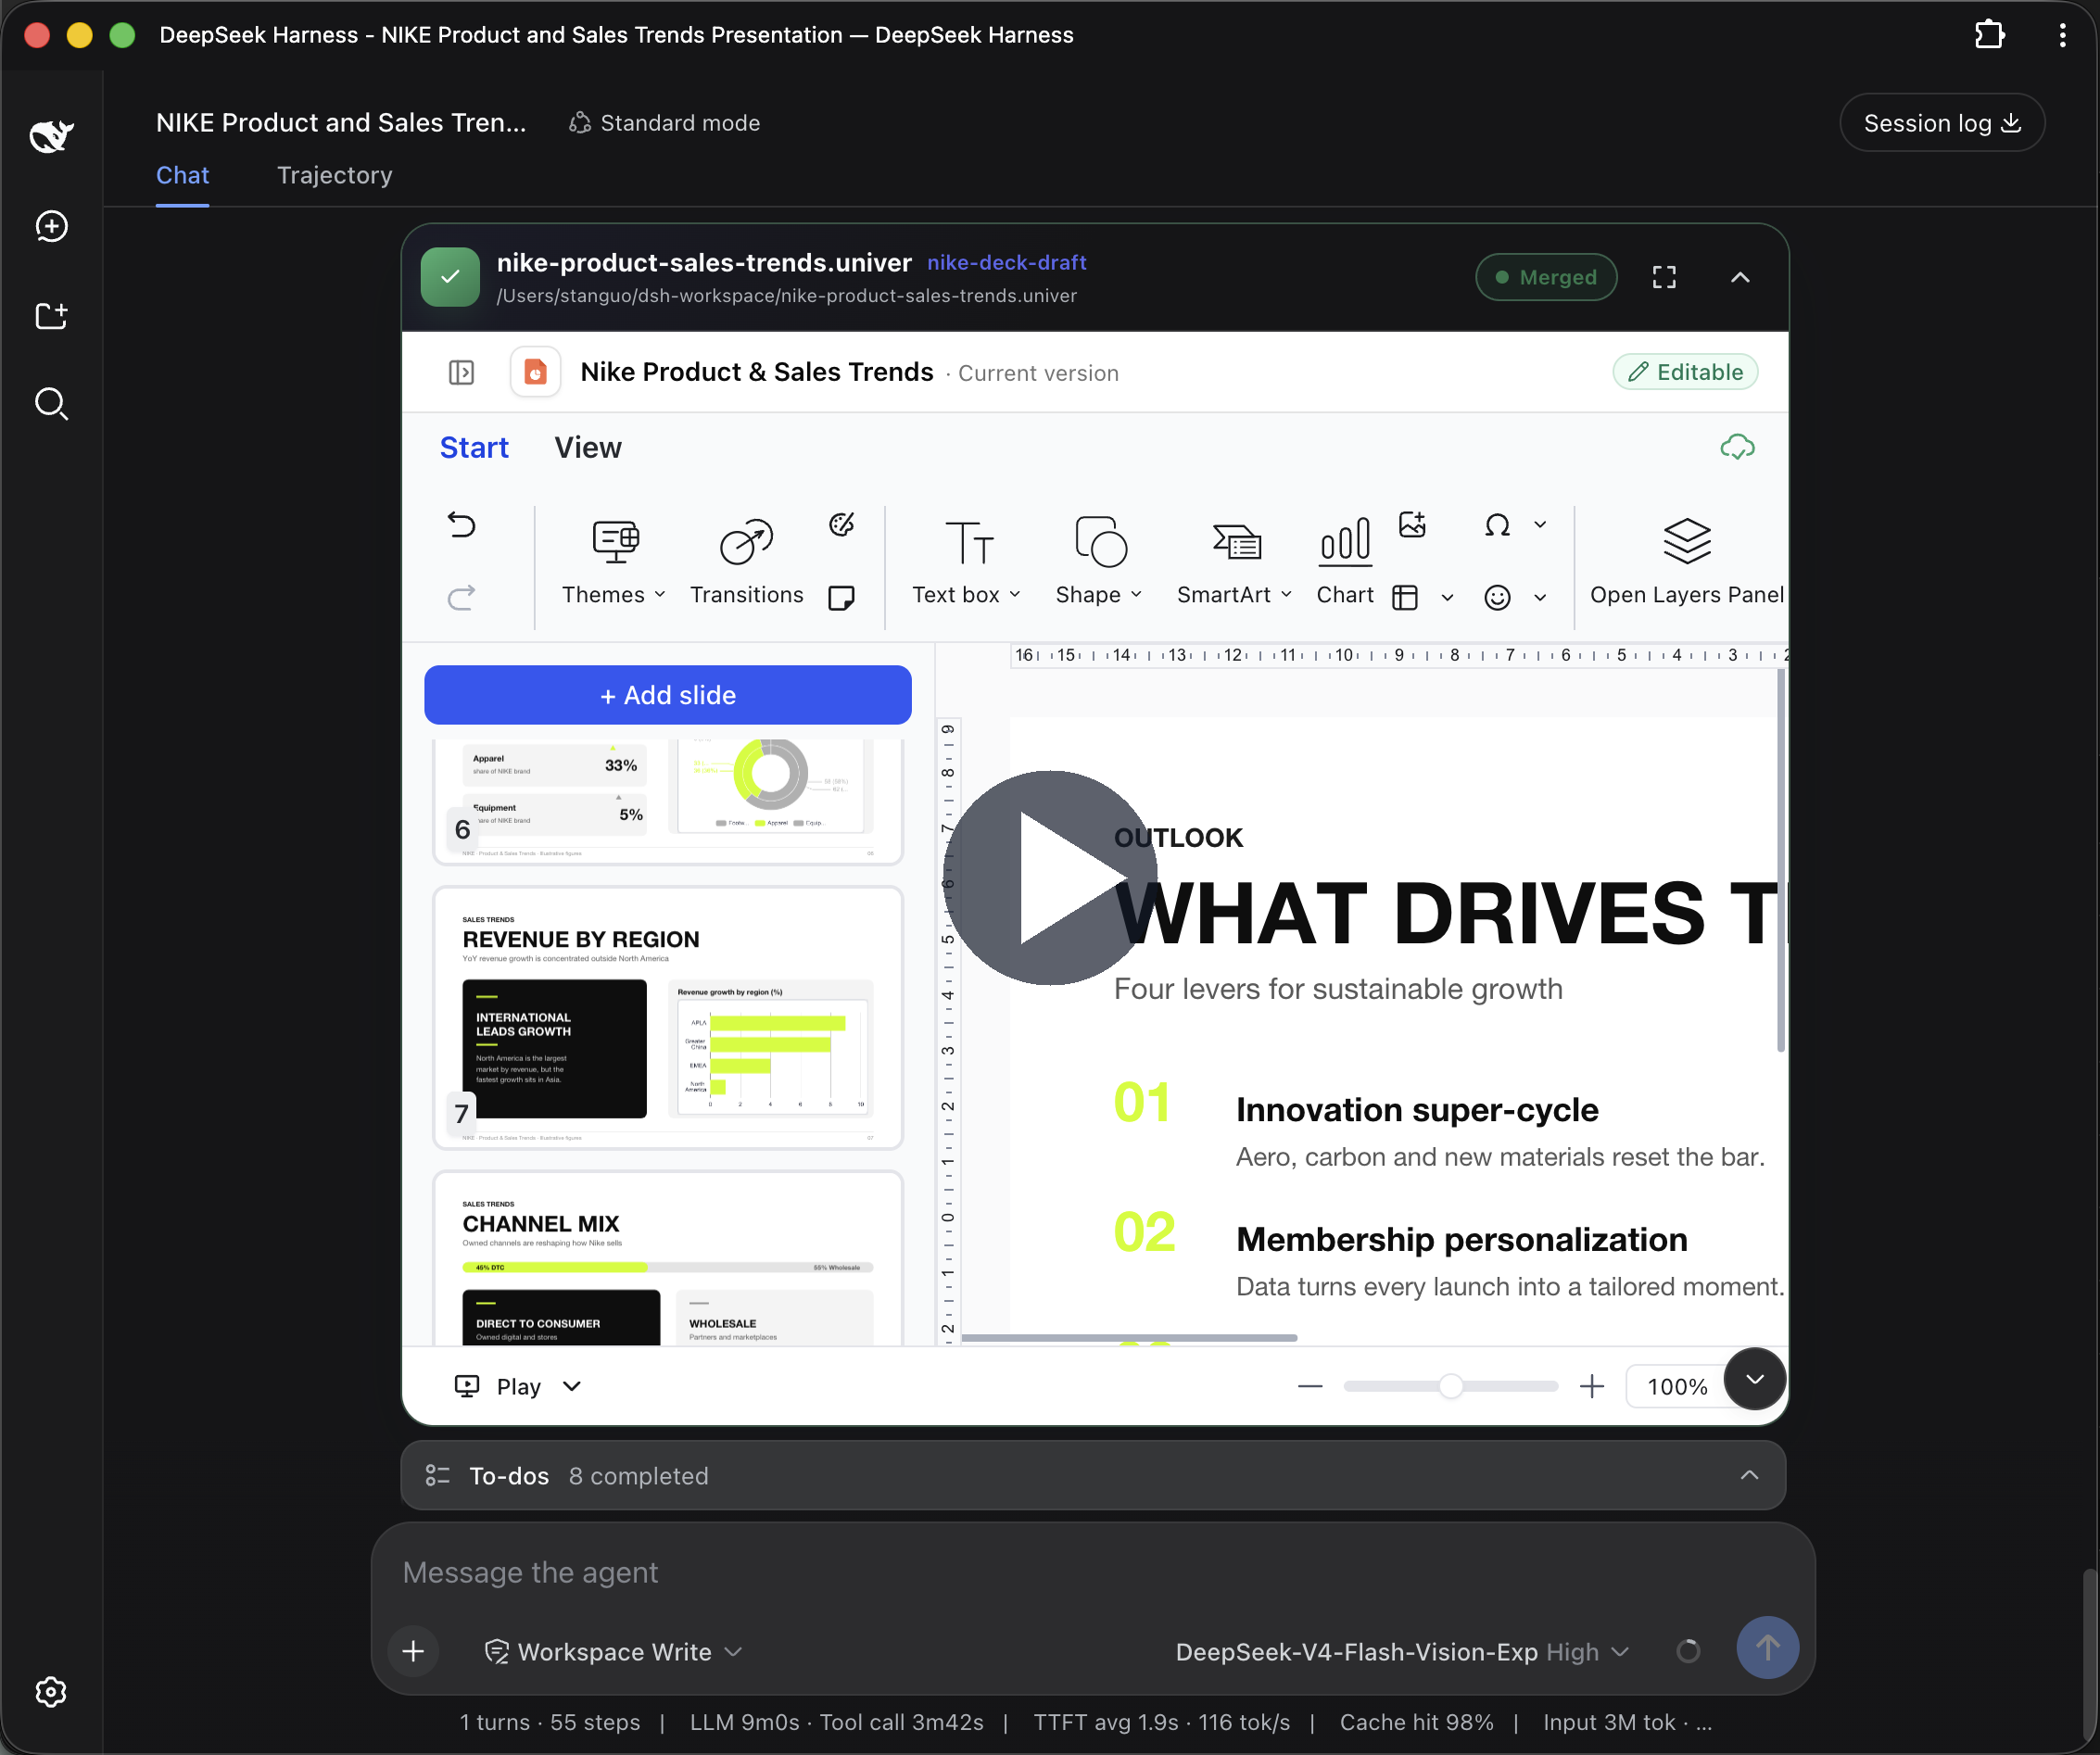Viewport: 2100px width, 1755px height.
Task: Open Layers Panel via the stack icon
Action: 1687,541
